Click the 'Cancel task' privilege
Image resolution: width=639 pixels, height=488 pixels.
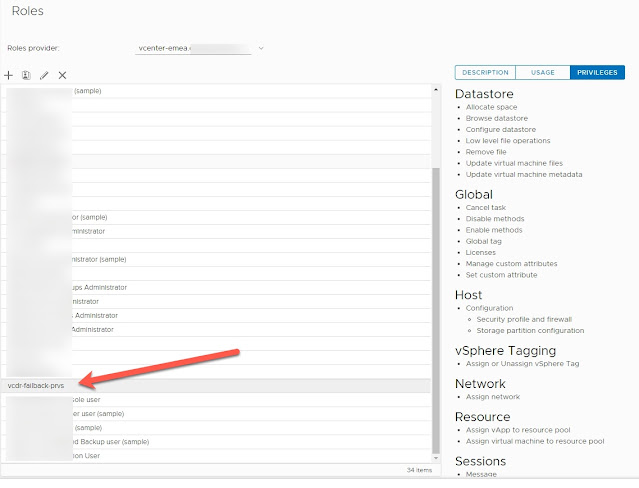486,208
